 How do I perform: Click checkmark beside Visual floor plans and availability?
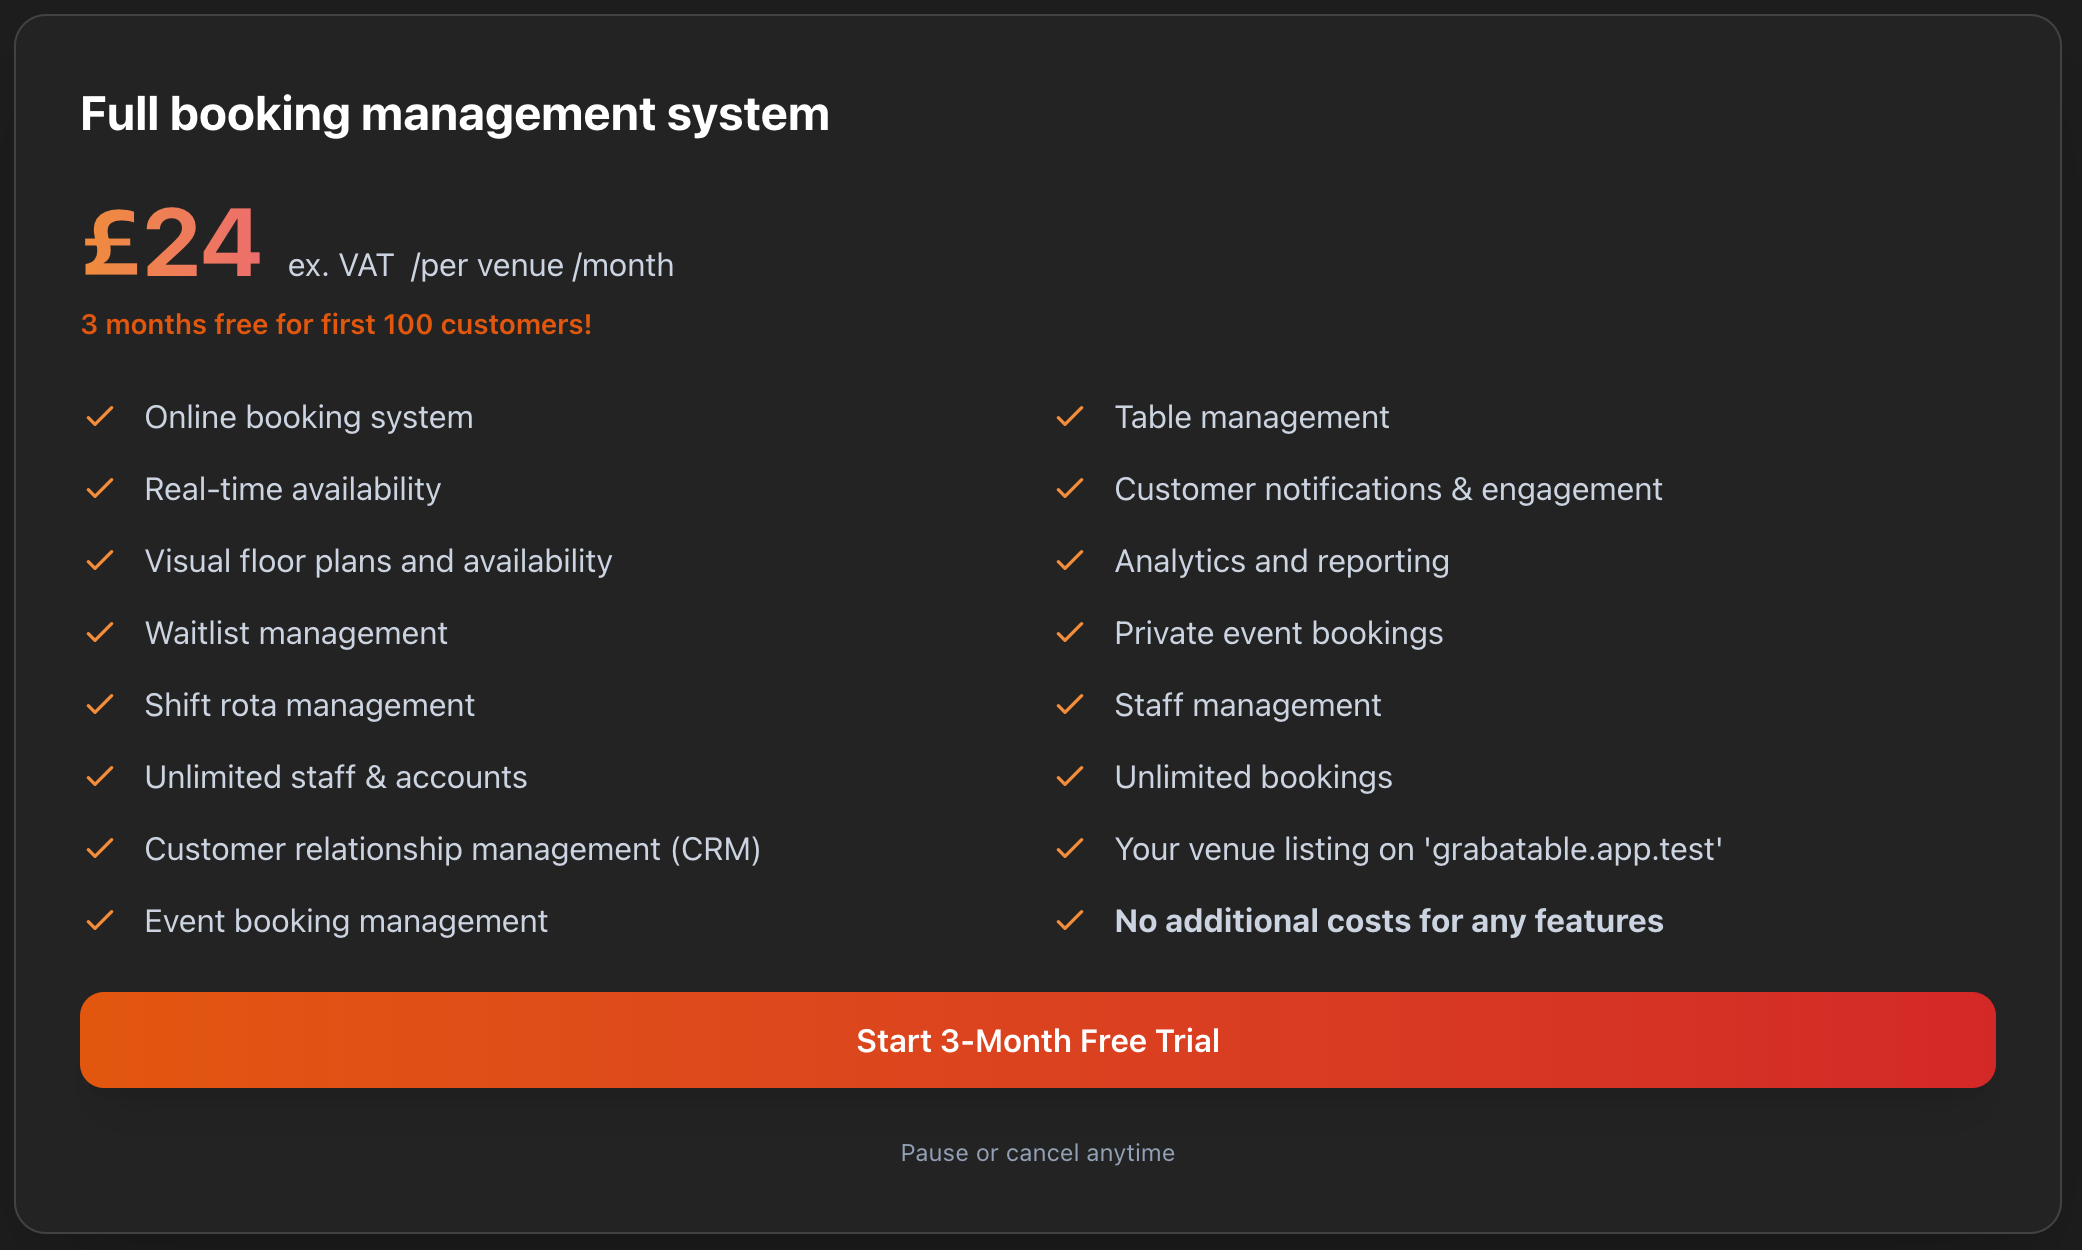100,561
